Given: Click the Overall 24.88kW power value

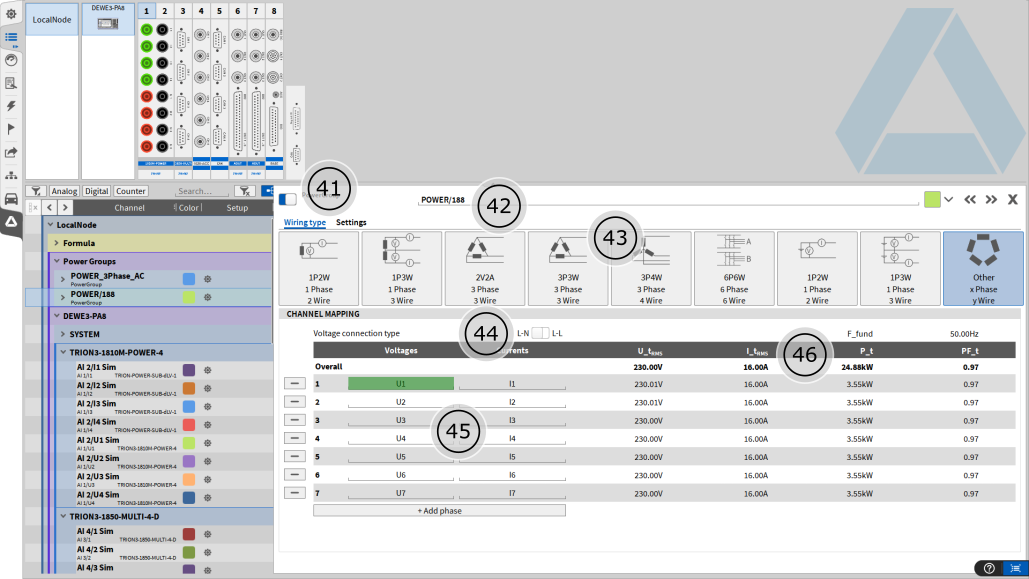Looking at the screenshot, I should point(857,368).
